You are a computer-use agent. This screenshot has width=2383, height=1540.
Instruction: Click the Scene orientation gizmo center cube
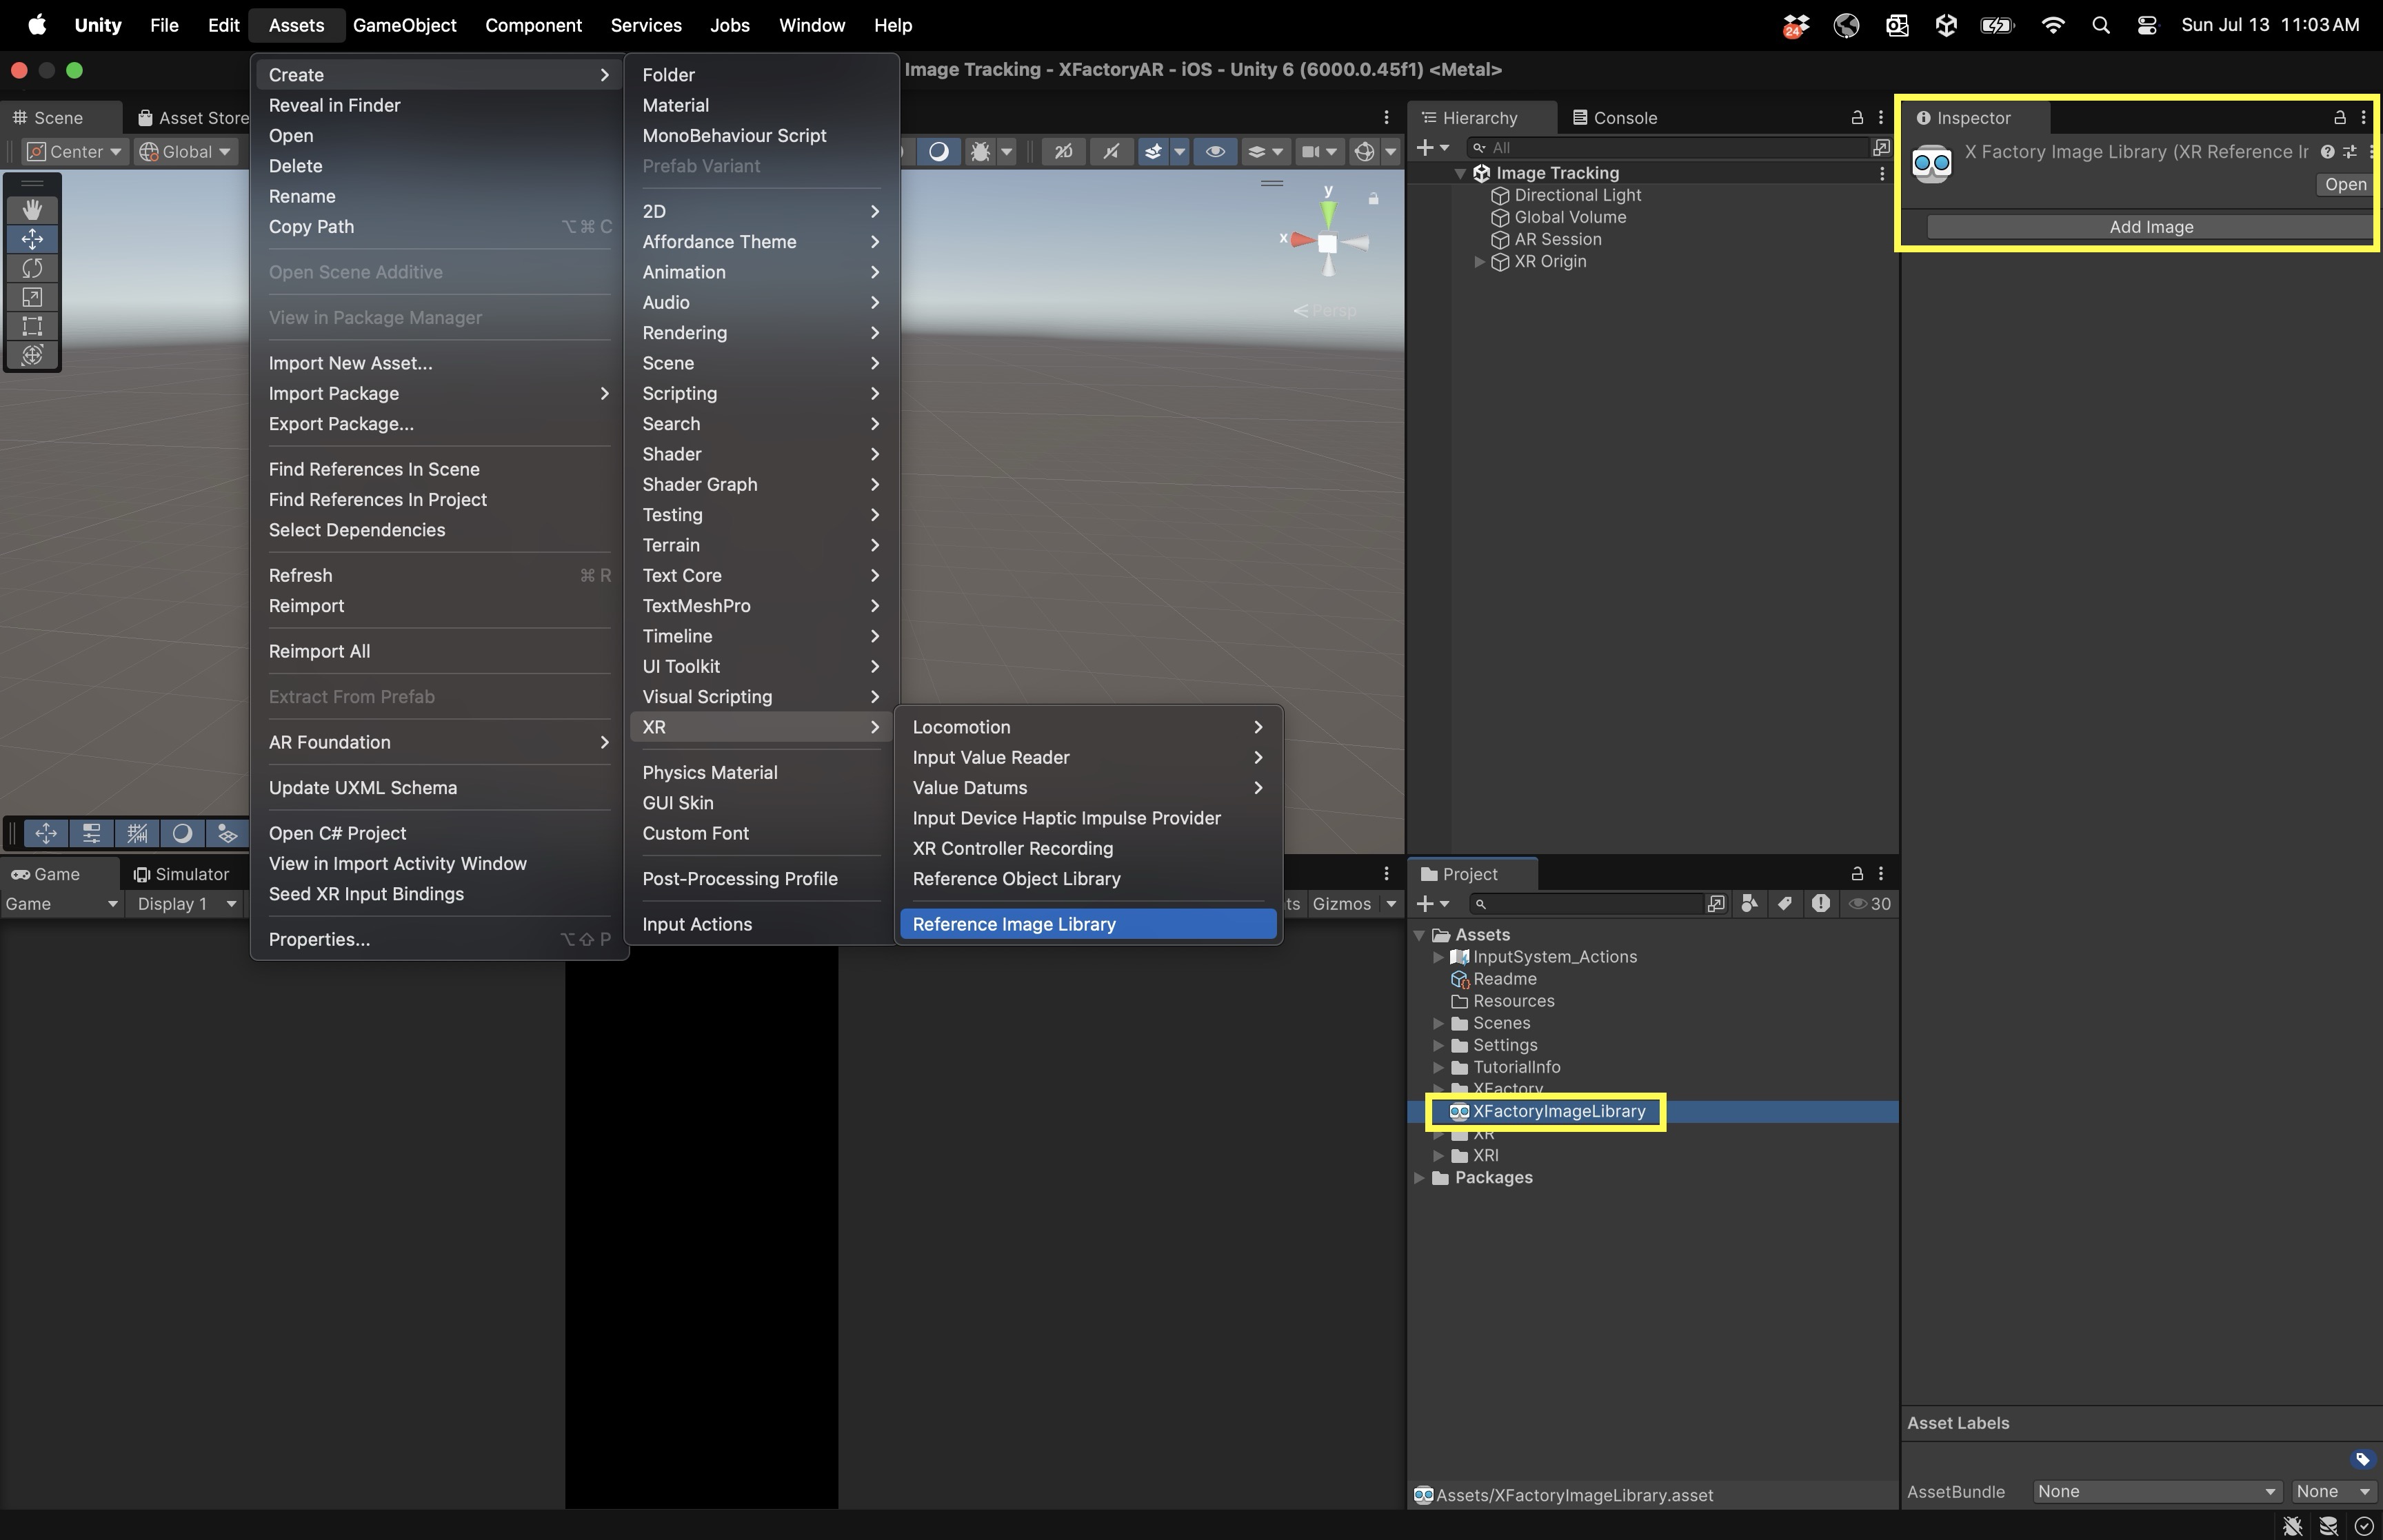point(1327,243)
